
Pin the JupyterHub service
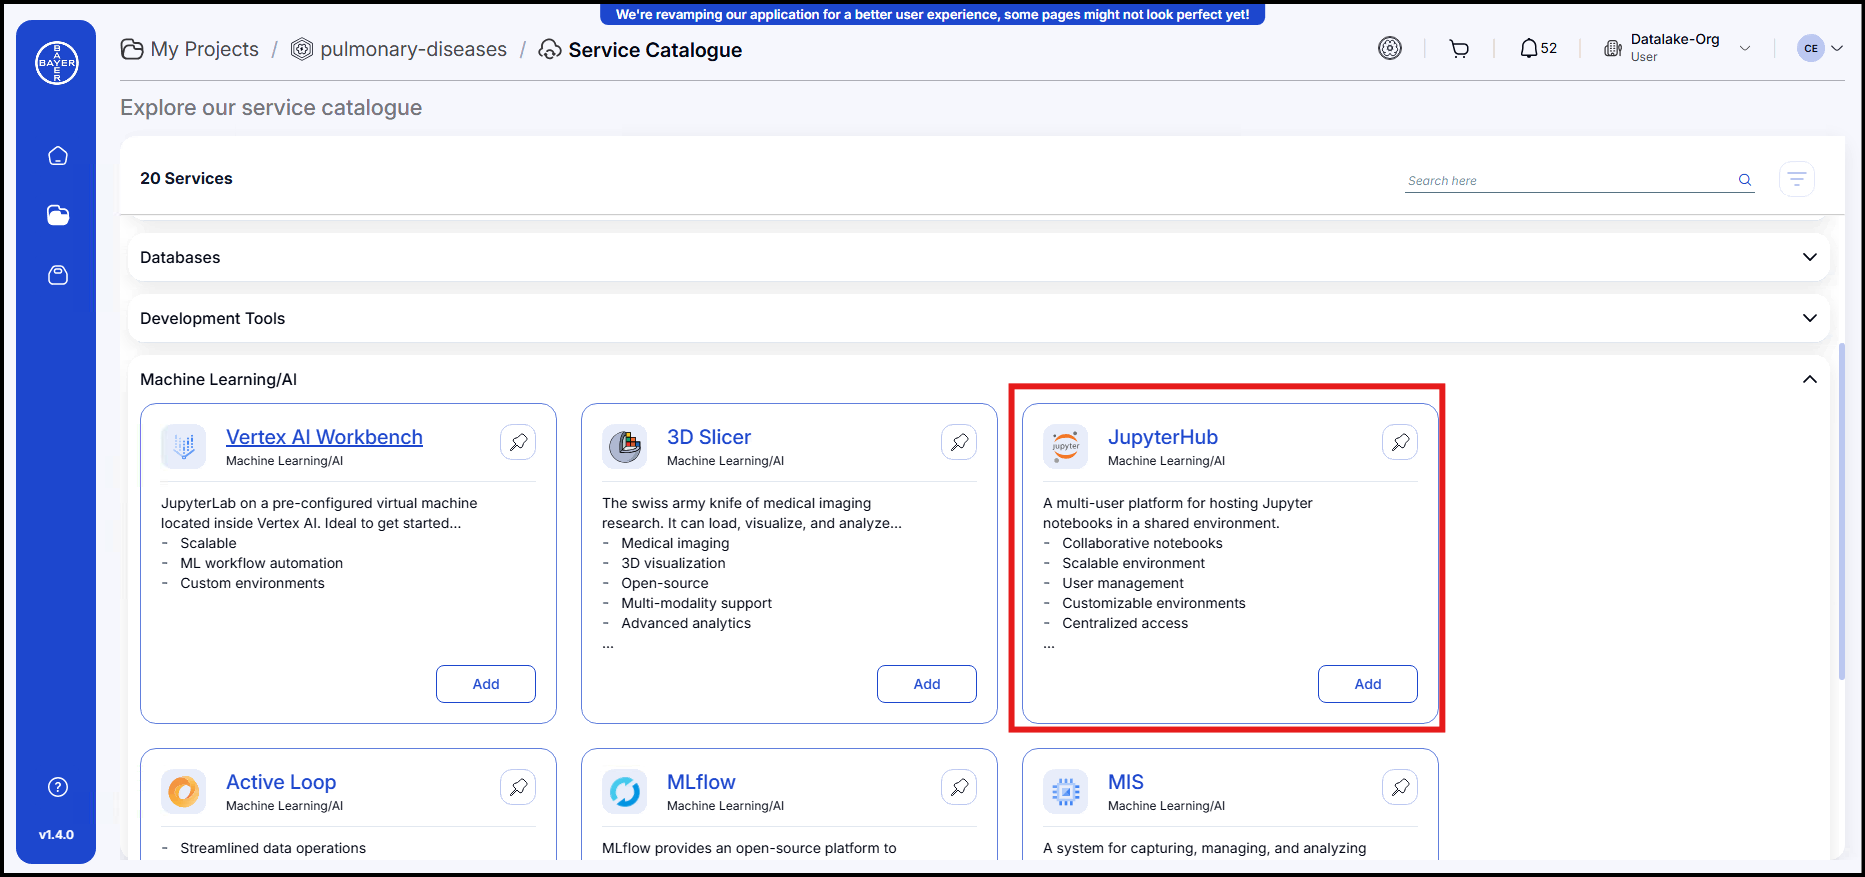(1400, 442)
